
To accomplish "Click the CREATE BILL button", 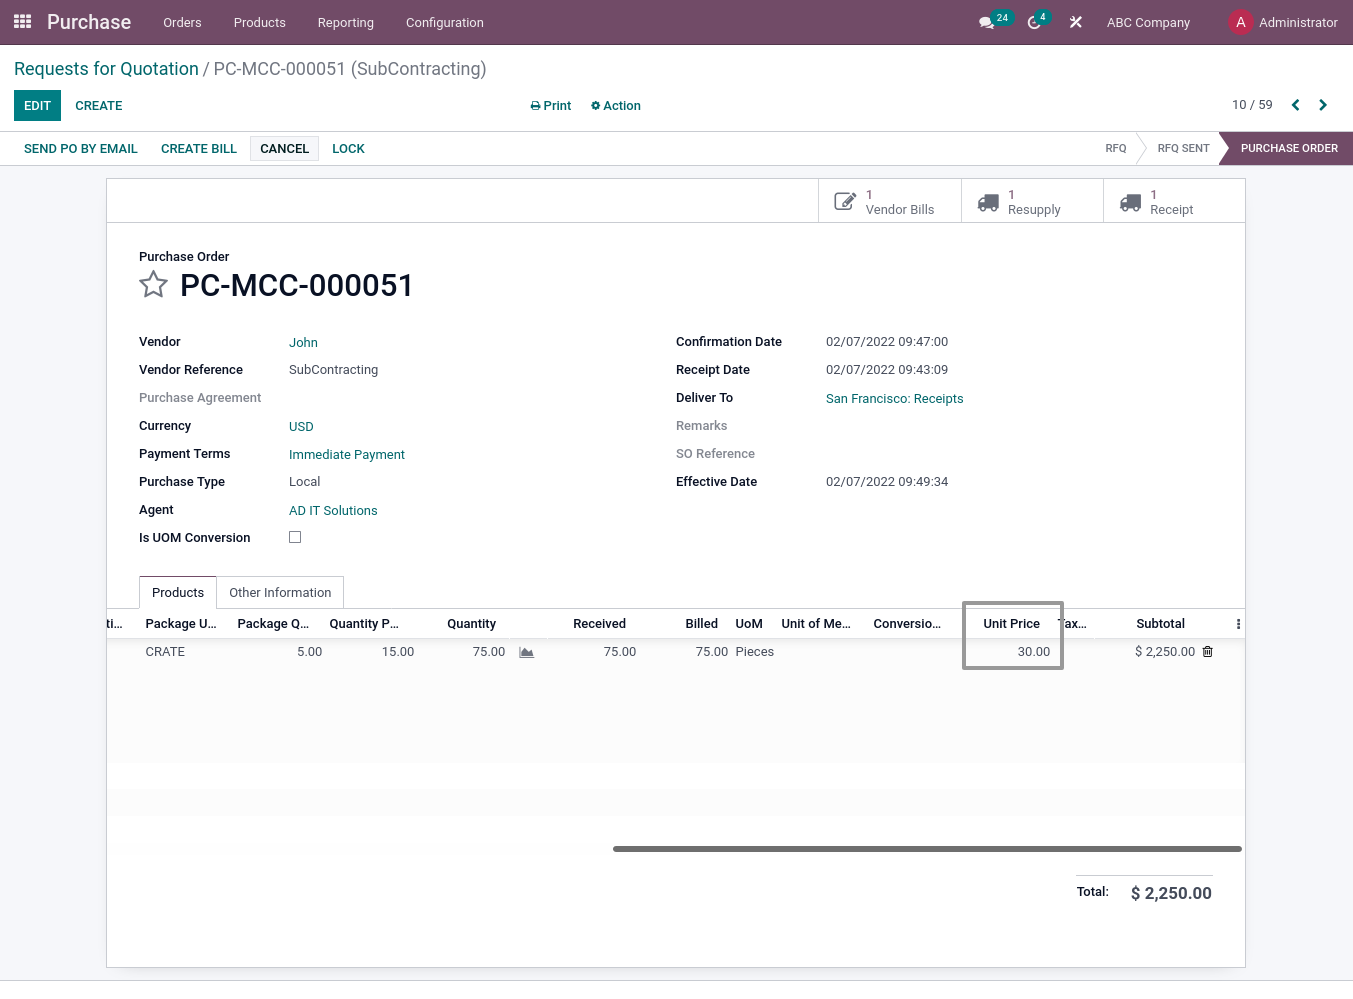I will click(198, 148).
